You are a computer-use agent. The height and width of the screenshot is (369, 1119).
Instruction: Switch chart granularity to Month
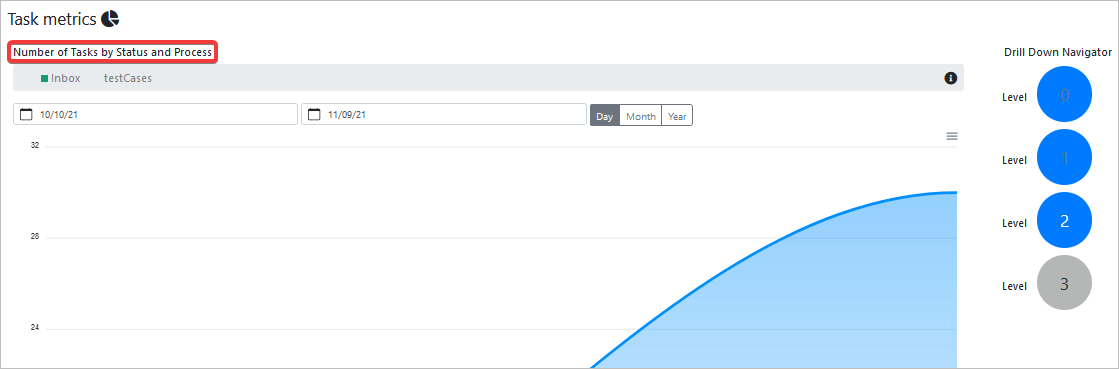tap(641, 116)
